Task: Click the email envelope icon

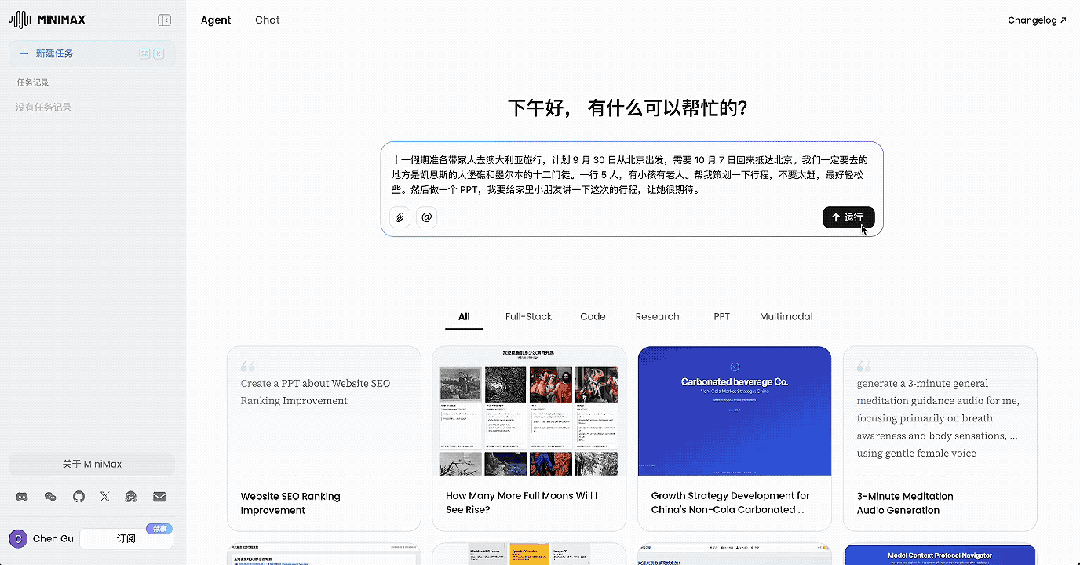Action: 160,496
